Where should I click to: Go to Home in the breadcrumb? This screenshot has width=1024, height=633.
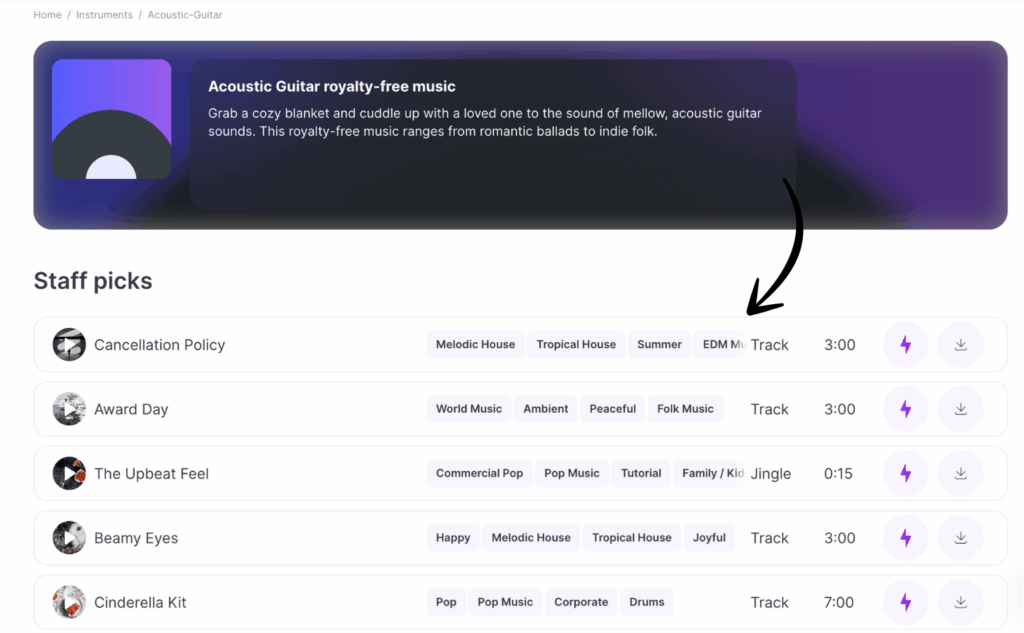click(47, 15)
